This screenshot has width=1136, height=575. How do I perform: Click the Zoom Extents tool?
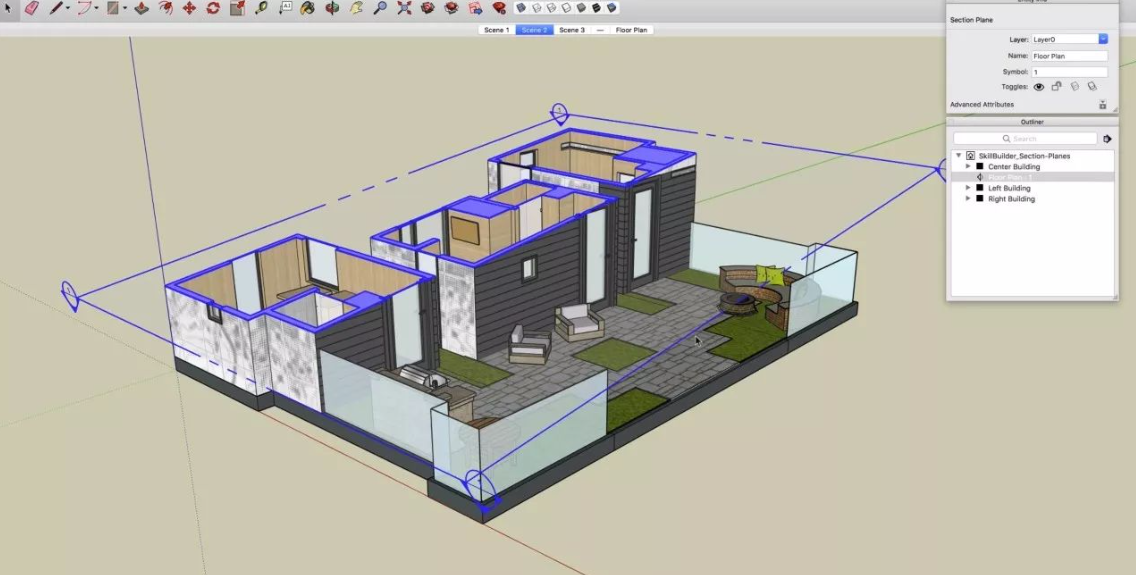click(x=404, y=8)
